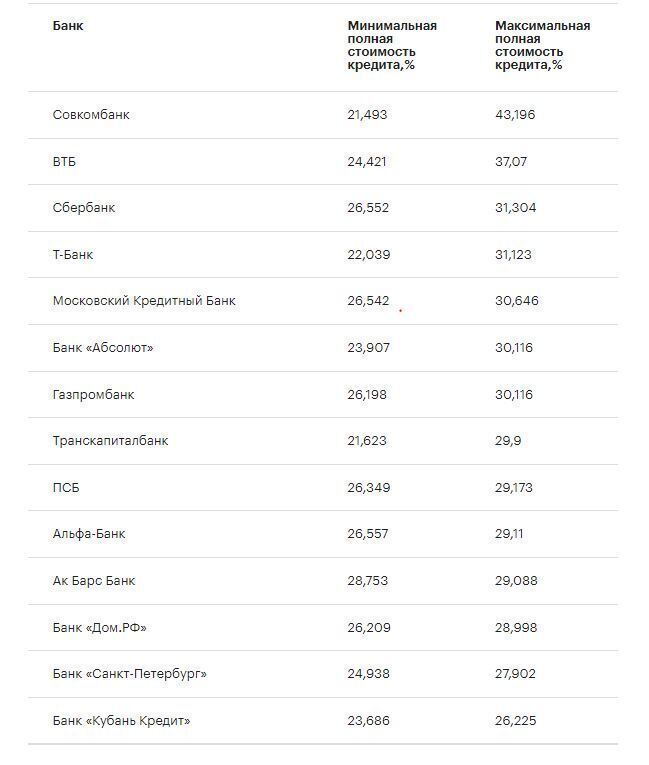Click the «Максимальная полная стоимость кредита» header
The height and width of the screenshot is (765, 649).
[x=542, y=45]
